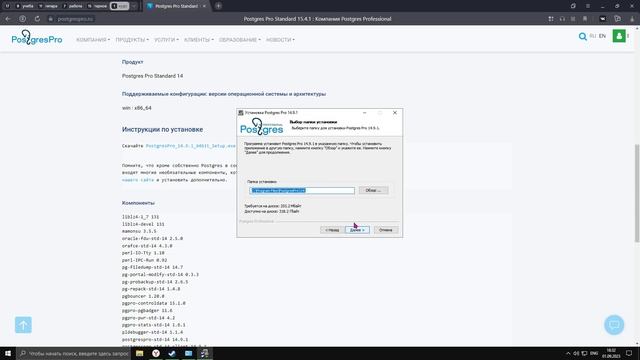The height and width of the screenshot is (360, 640).
Task: Click the headphones icon in browser toolbar
Action: click(x=562, y=19)
